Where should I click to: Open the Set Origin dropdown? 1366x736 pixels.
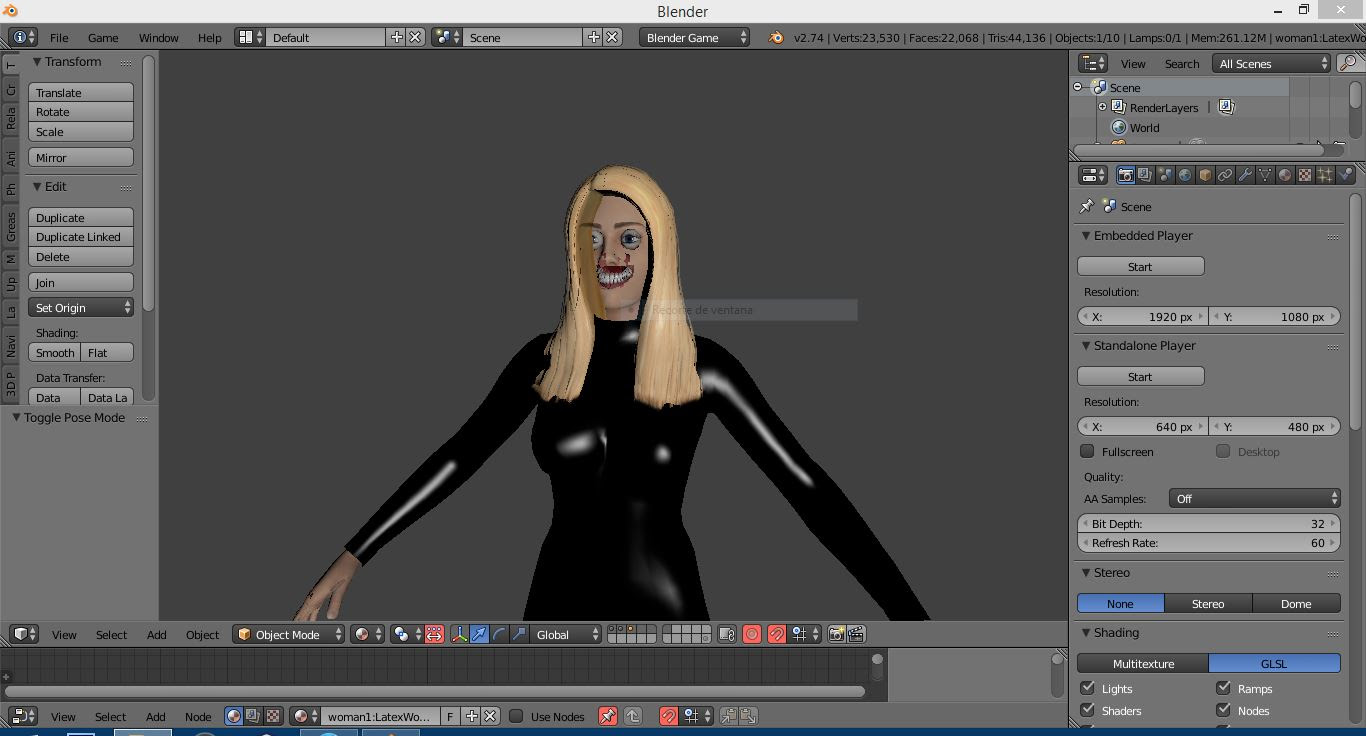pos(81,307)
